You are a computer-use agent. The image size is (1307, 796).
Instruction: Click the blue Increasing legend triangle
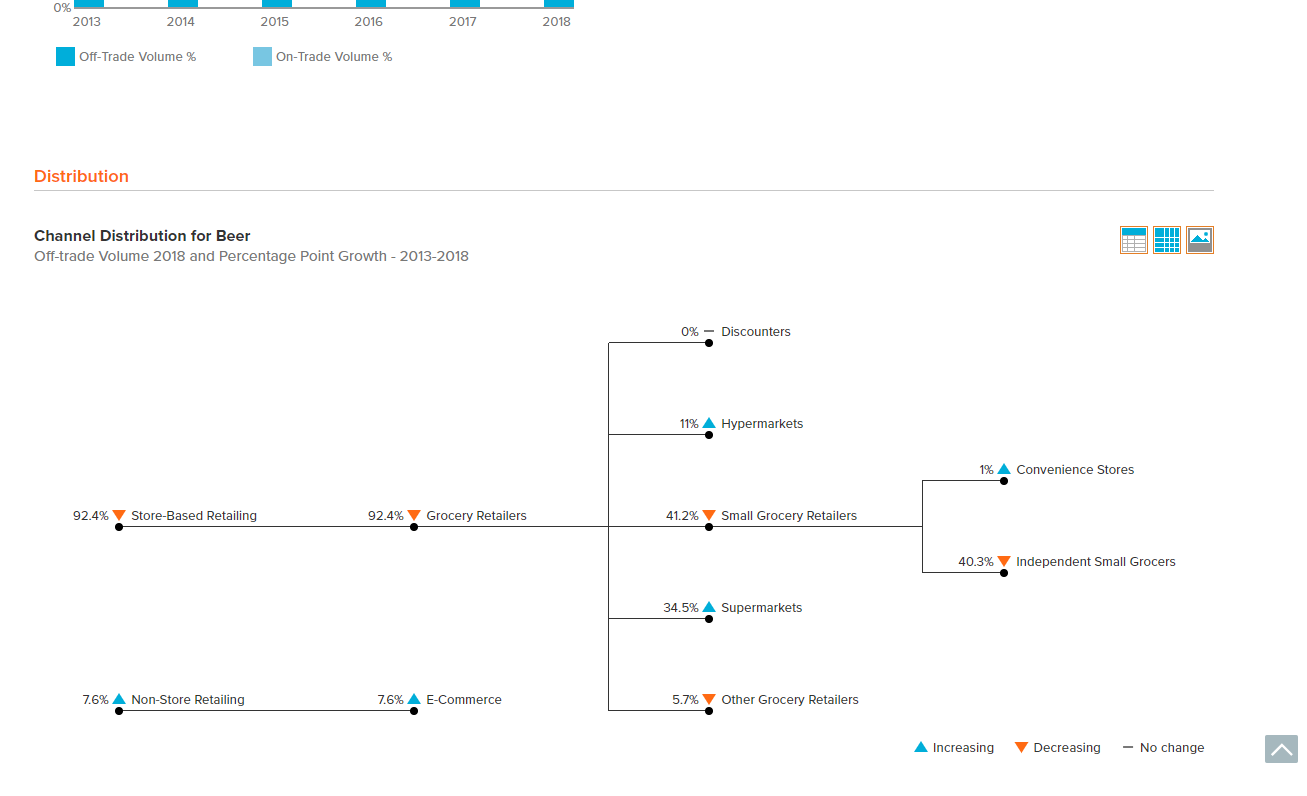921,747
